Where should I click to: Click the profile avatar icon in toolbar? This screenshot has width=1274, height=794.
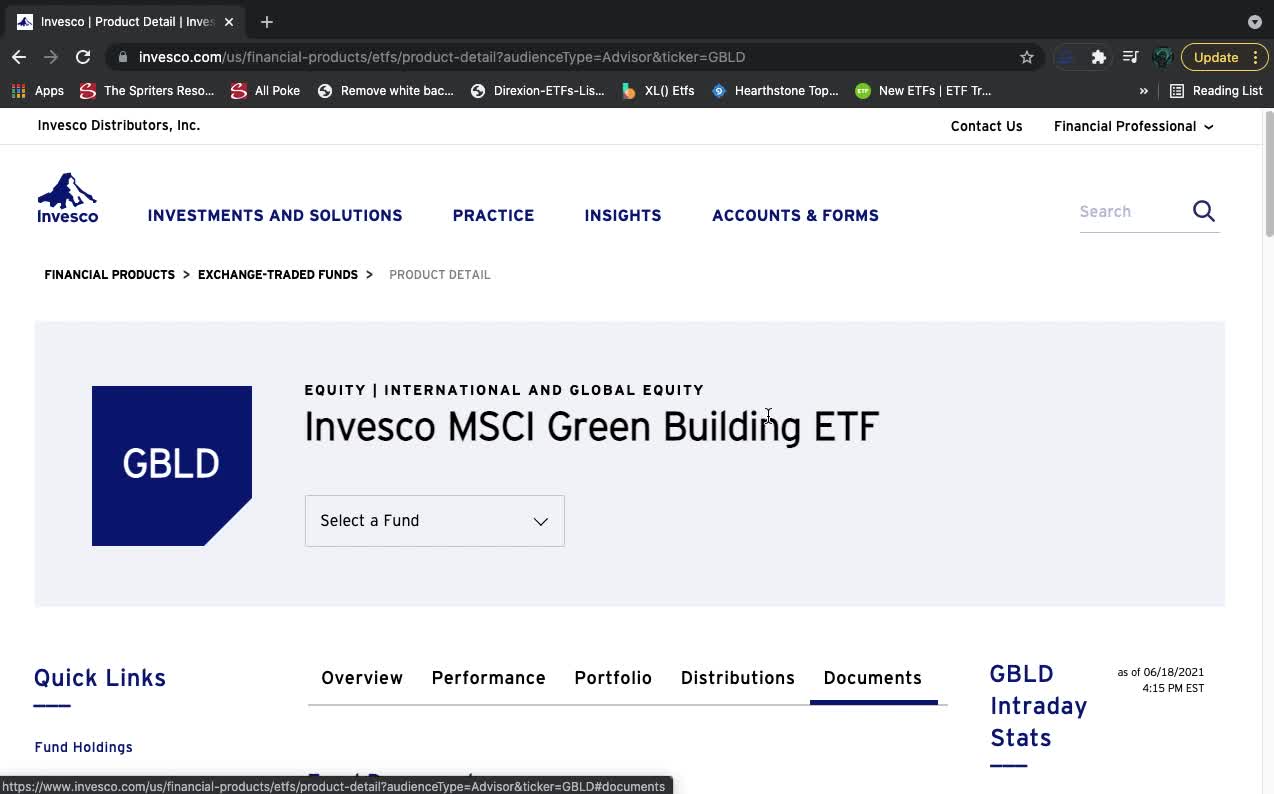point(1162,57)
